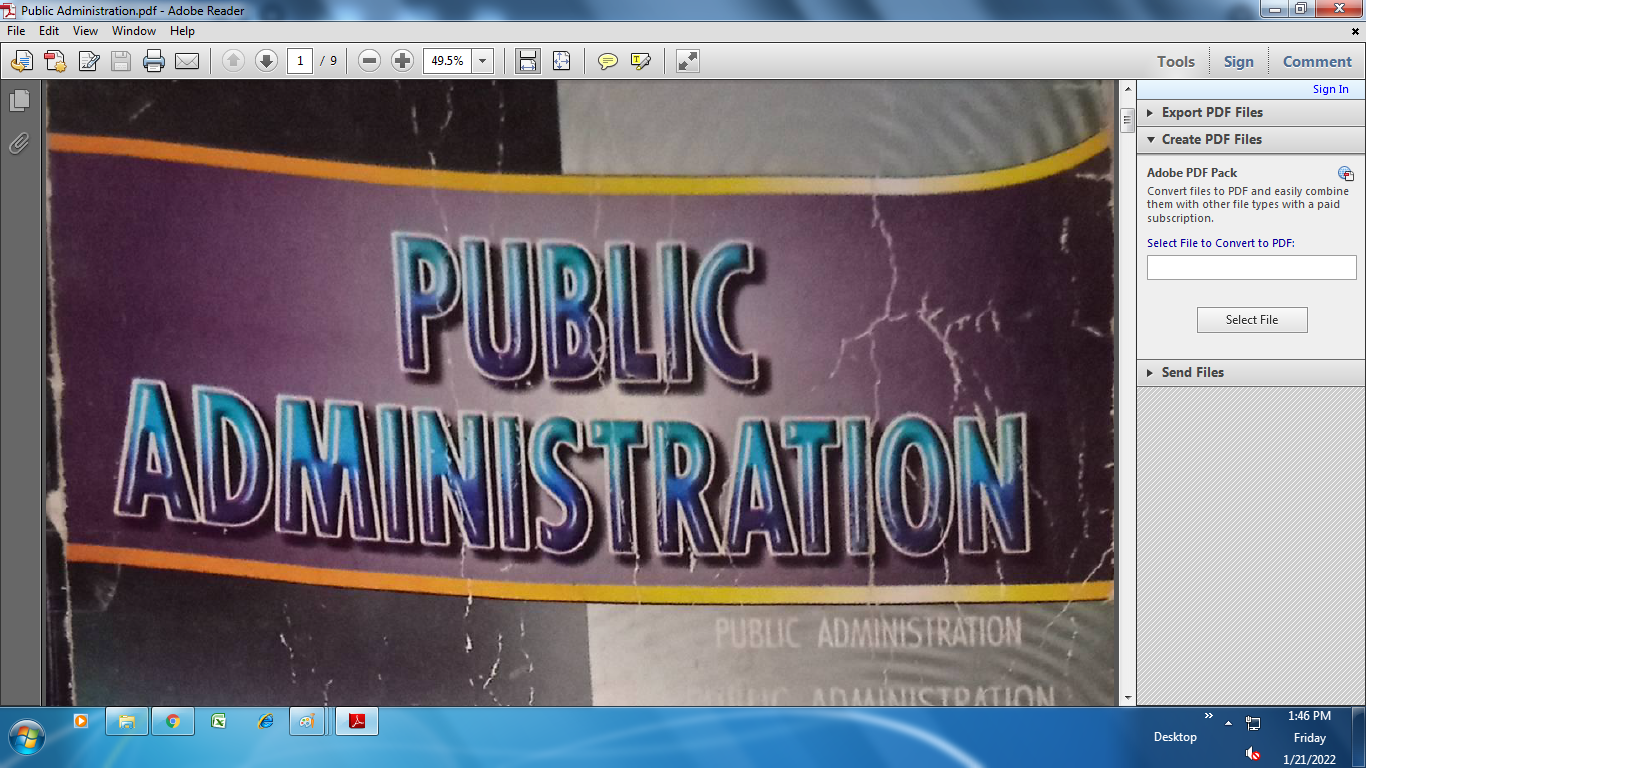Screen dimensions: 1634x768
Task: Zoom in with the plus icon
Action: coord(402,61)
